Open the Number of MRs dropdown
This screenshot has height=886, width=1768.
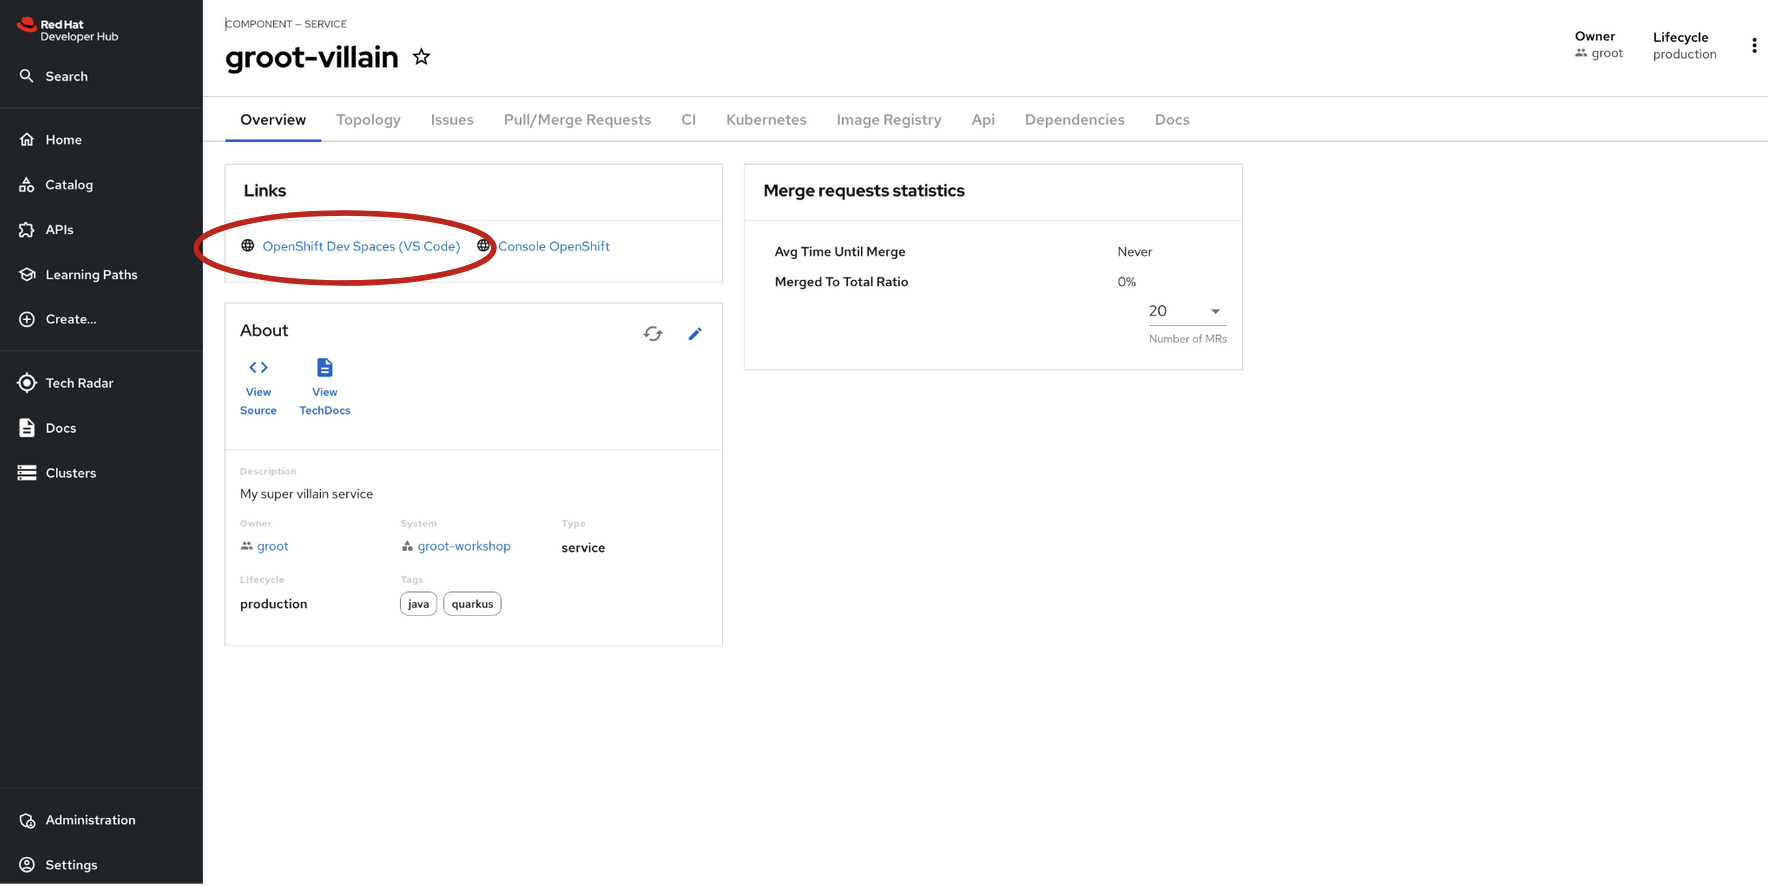pyautogui.click(x=1187, y=312)
